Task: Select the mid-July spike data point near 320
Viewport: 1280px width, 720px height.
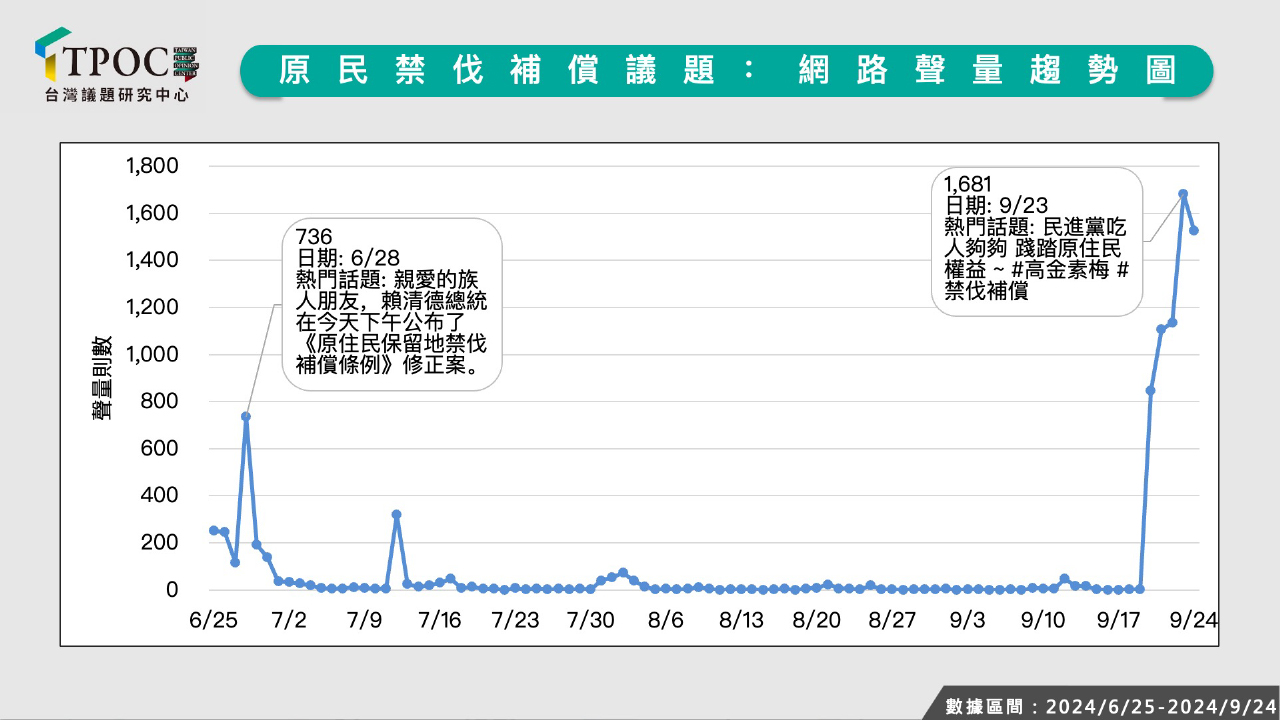Action: [x=397, y=514]
